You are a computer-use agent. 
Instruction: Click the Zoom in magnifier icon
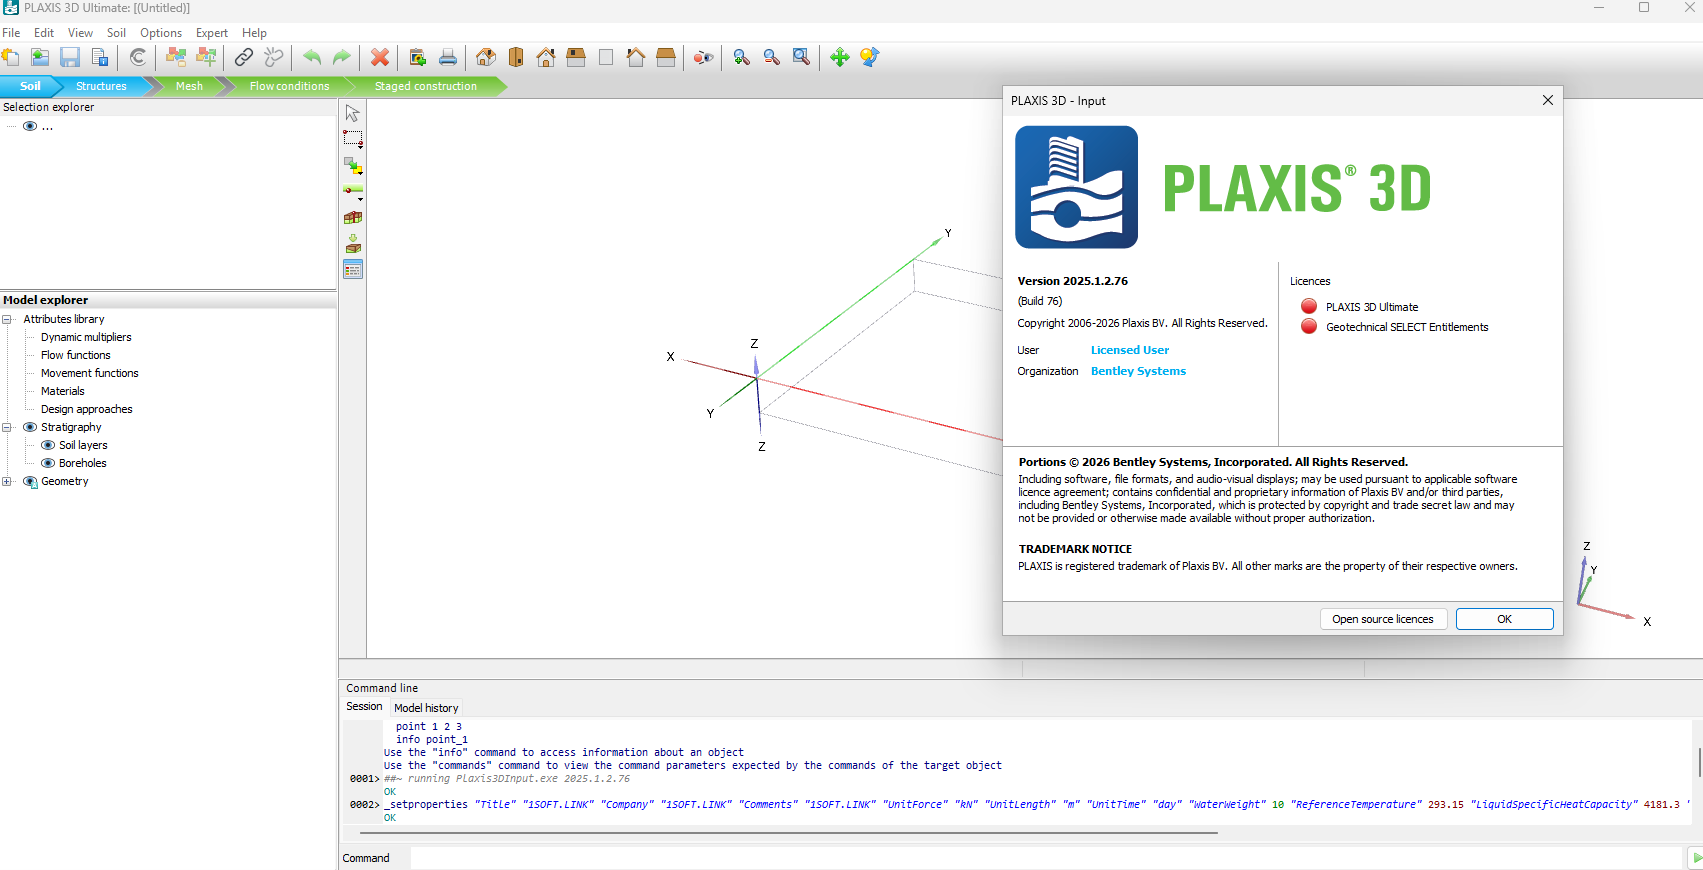[x=742, y=57]
